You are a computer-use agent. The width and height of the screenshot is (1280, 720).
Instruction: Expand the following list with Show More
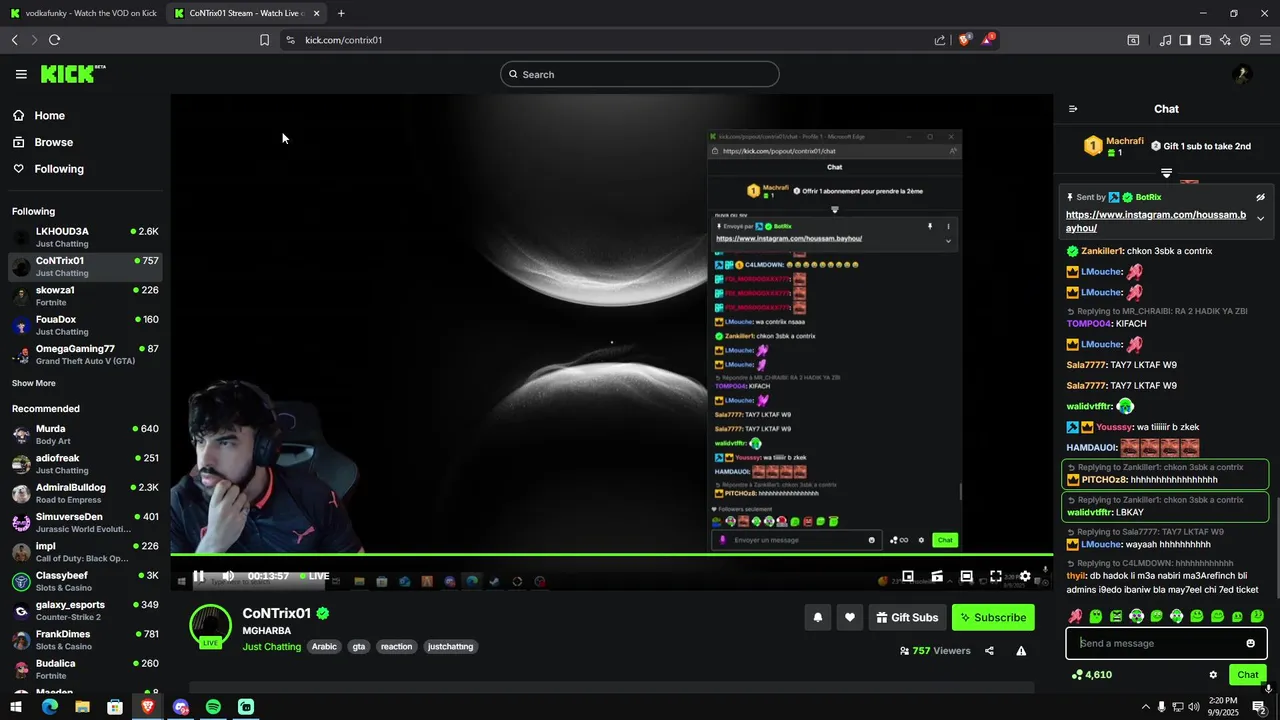point(34,383)
